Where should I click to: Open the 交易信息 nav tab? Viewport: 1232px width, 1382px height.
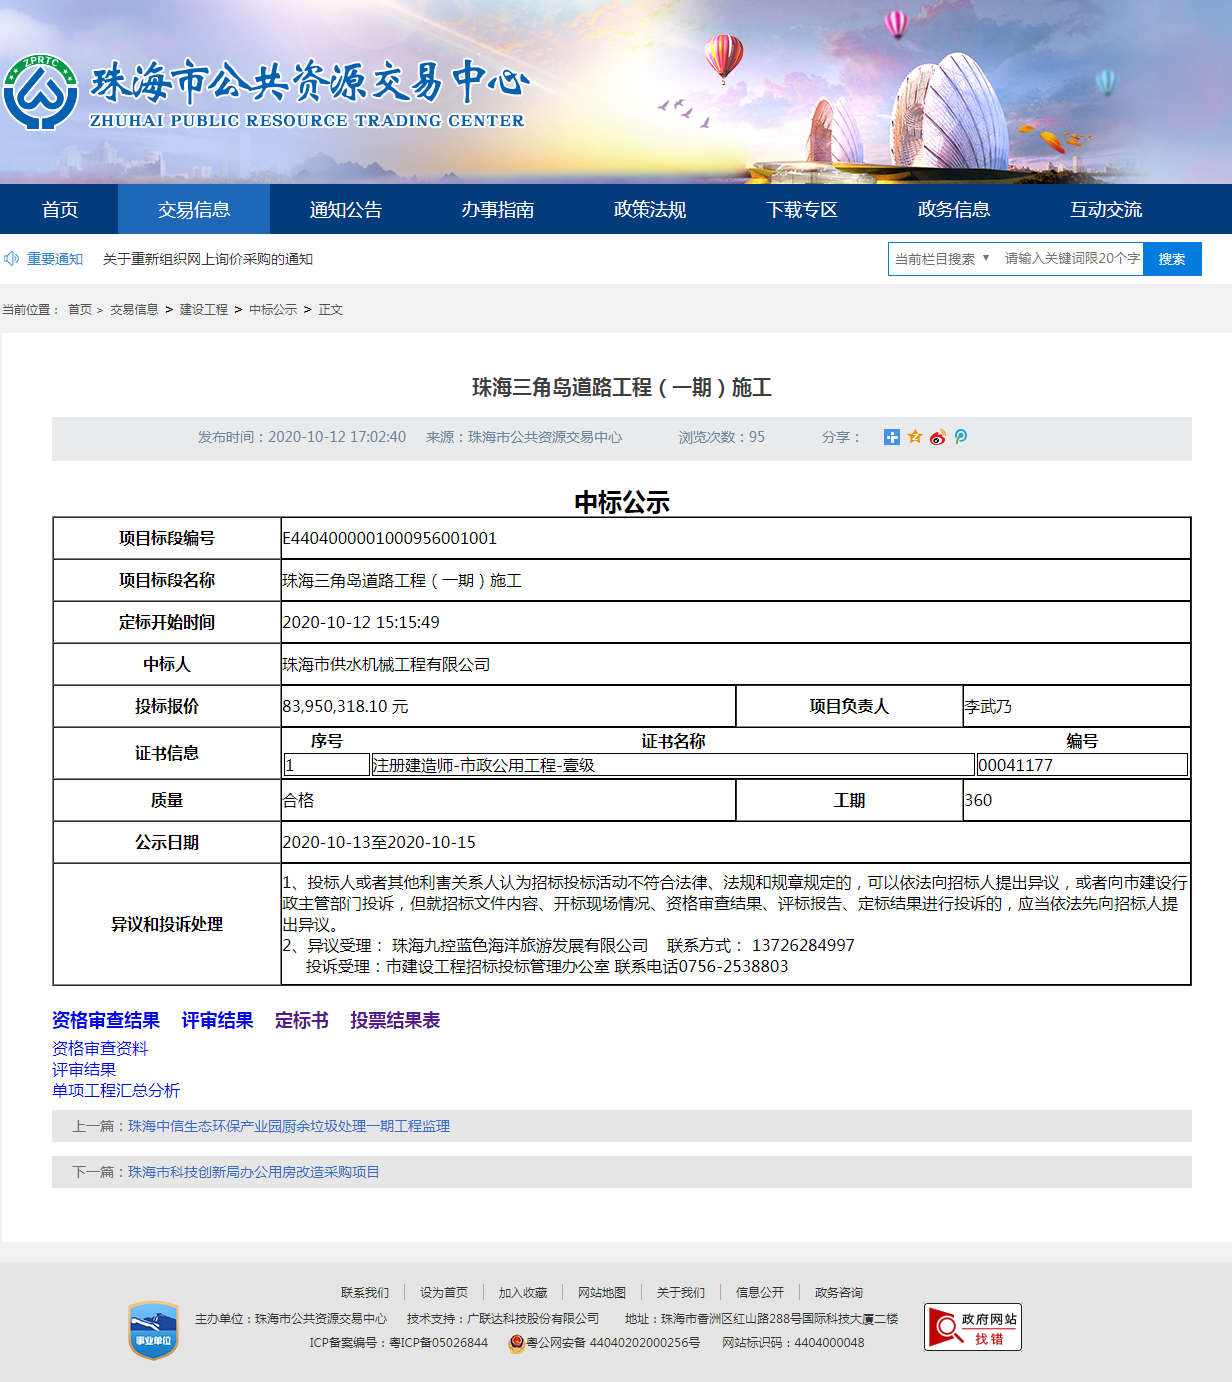194,209
